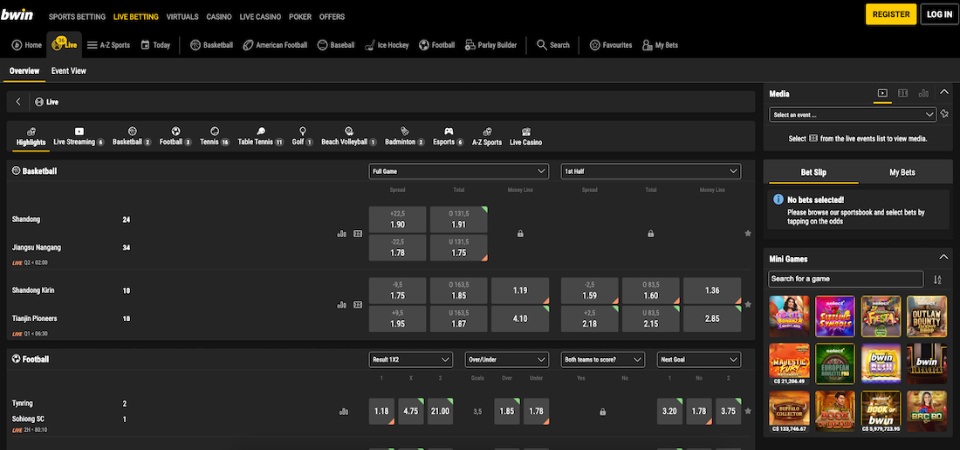Pin the Media panel
960x450 pixels.
coord(945,114)
